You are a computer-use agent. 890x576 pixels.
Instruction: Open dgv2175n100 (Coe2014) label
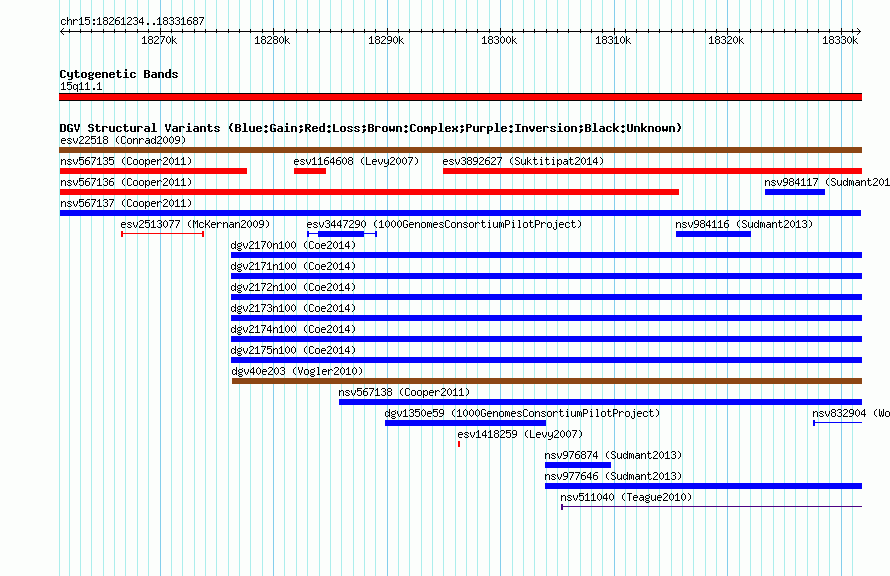[x=293, y=350]
